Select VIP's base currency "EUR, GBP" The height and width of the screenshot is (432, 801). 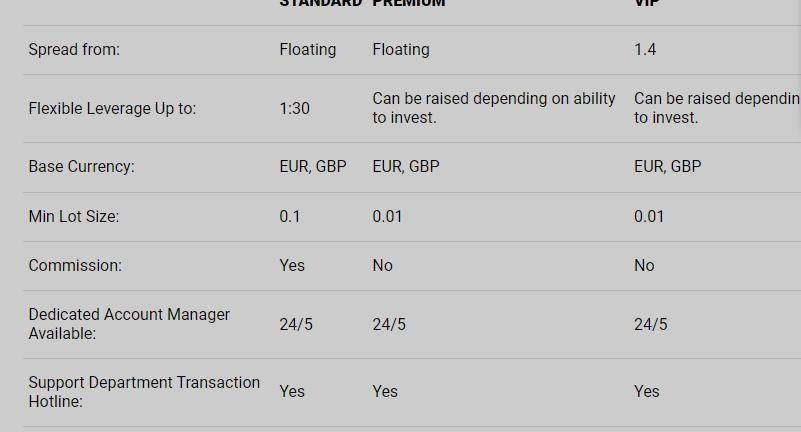pyautogui.click(x=668, y=167)
